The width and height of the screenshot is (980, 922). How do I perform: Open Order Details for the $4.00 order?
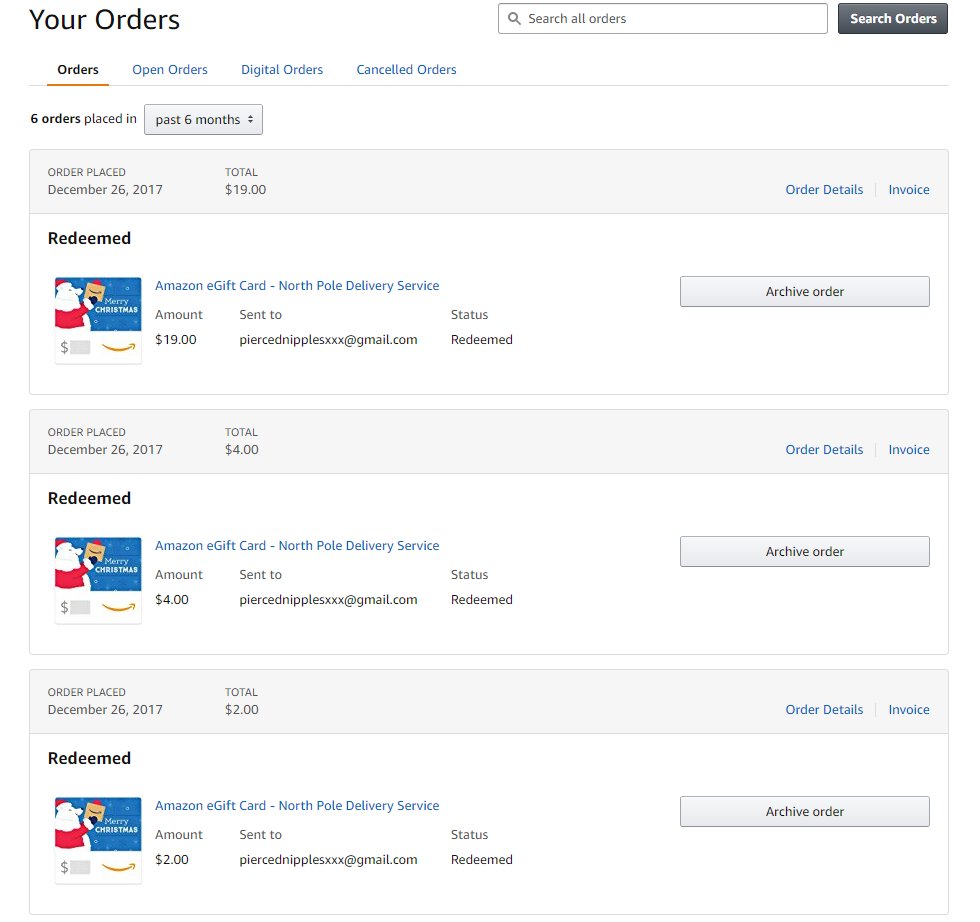coord(824,449)
